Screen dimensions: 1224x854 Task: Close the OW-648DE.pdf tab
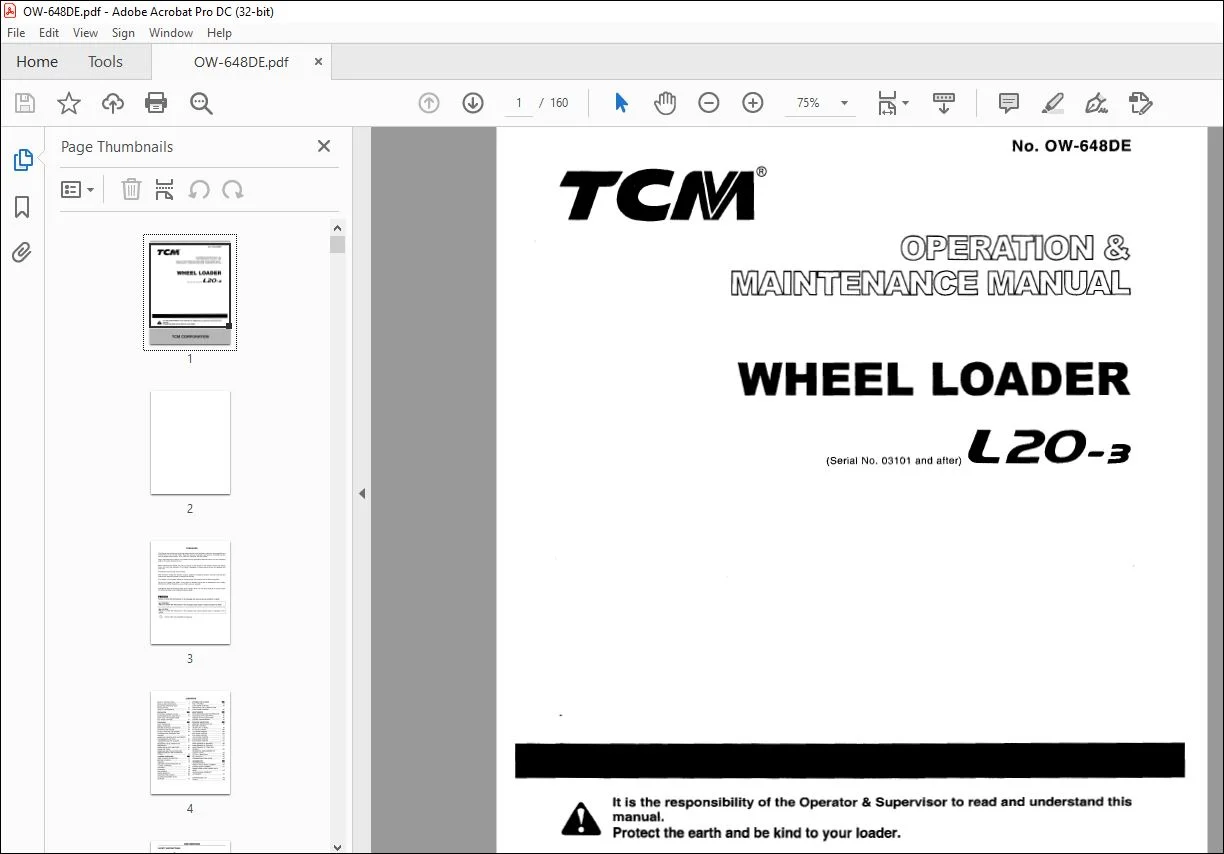pos(319,62)
